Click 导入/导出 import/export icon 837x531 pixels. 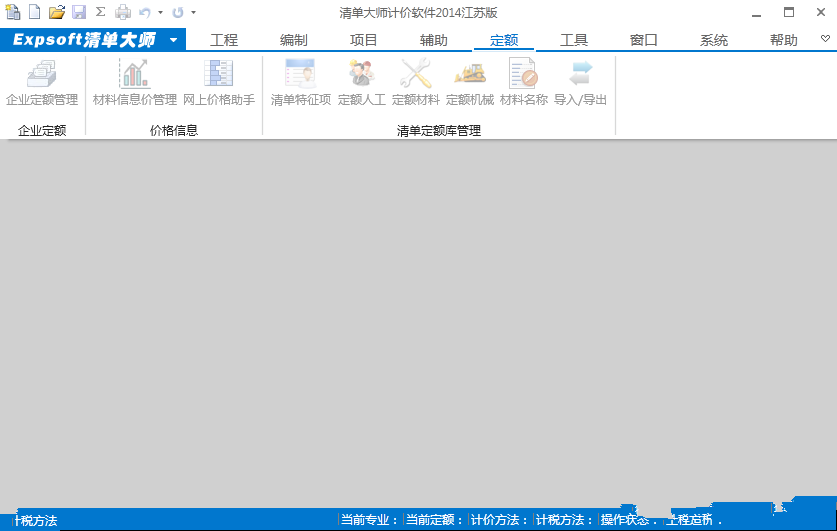[x=580, y=83]
